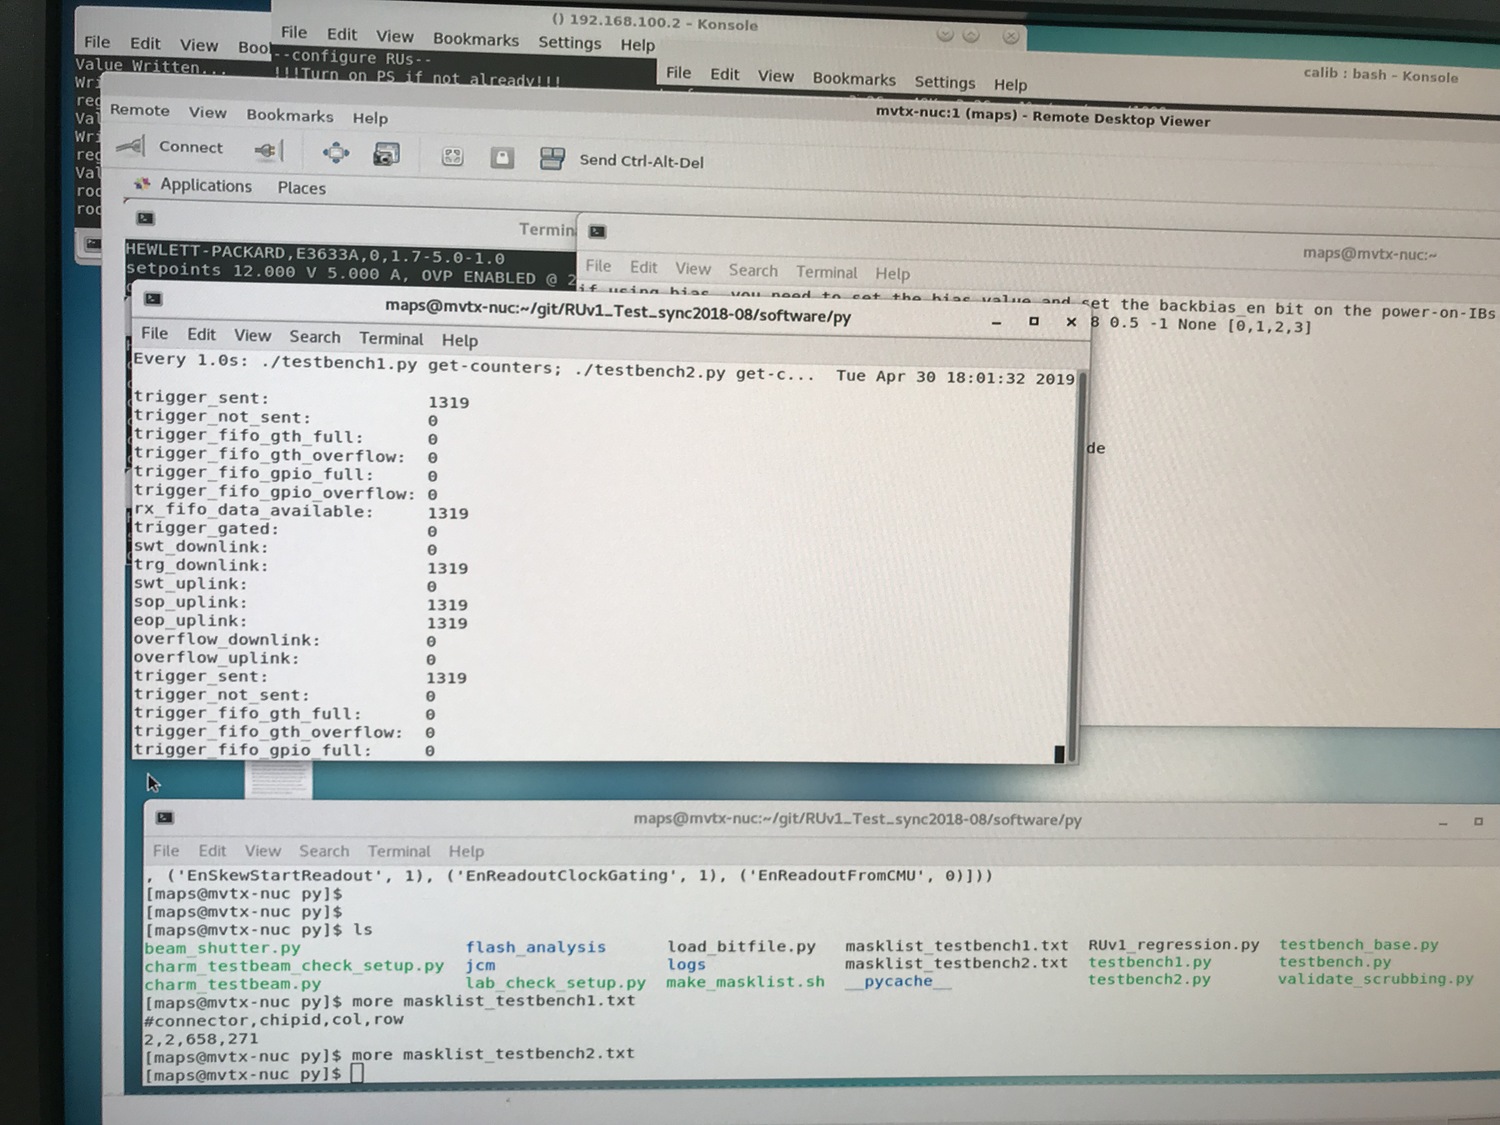Open File menu in bottom masklist terminal
This screenshot has height=1125, width=1500.
pos(166,851)
